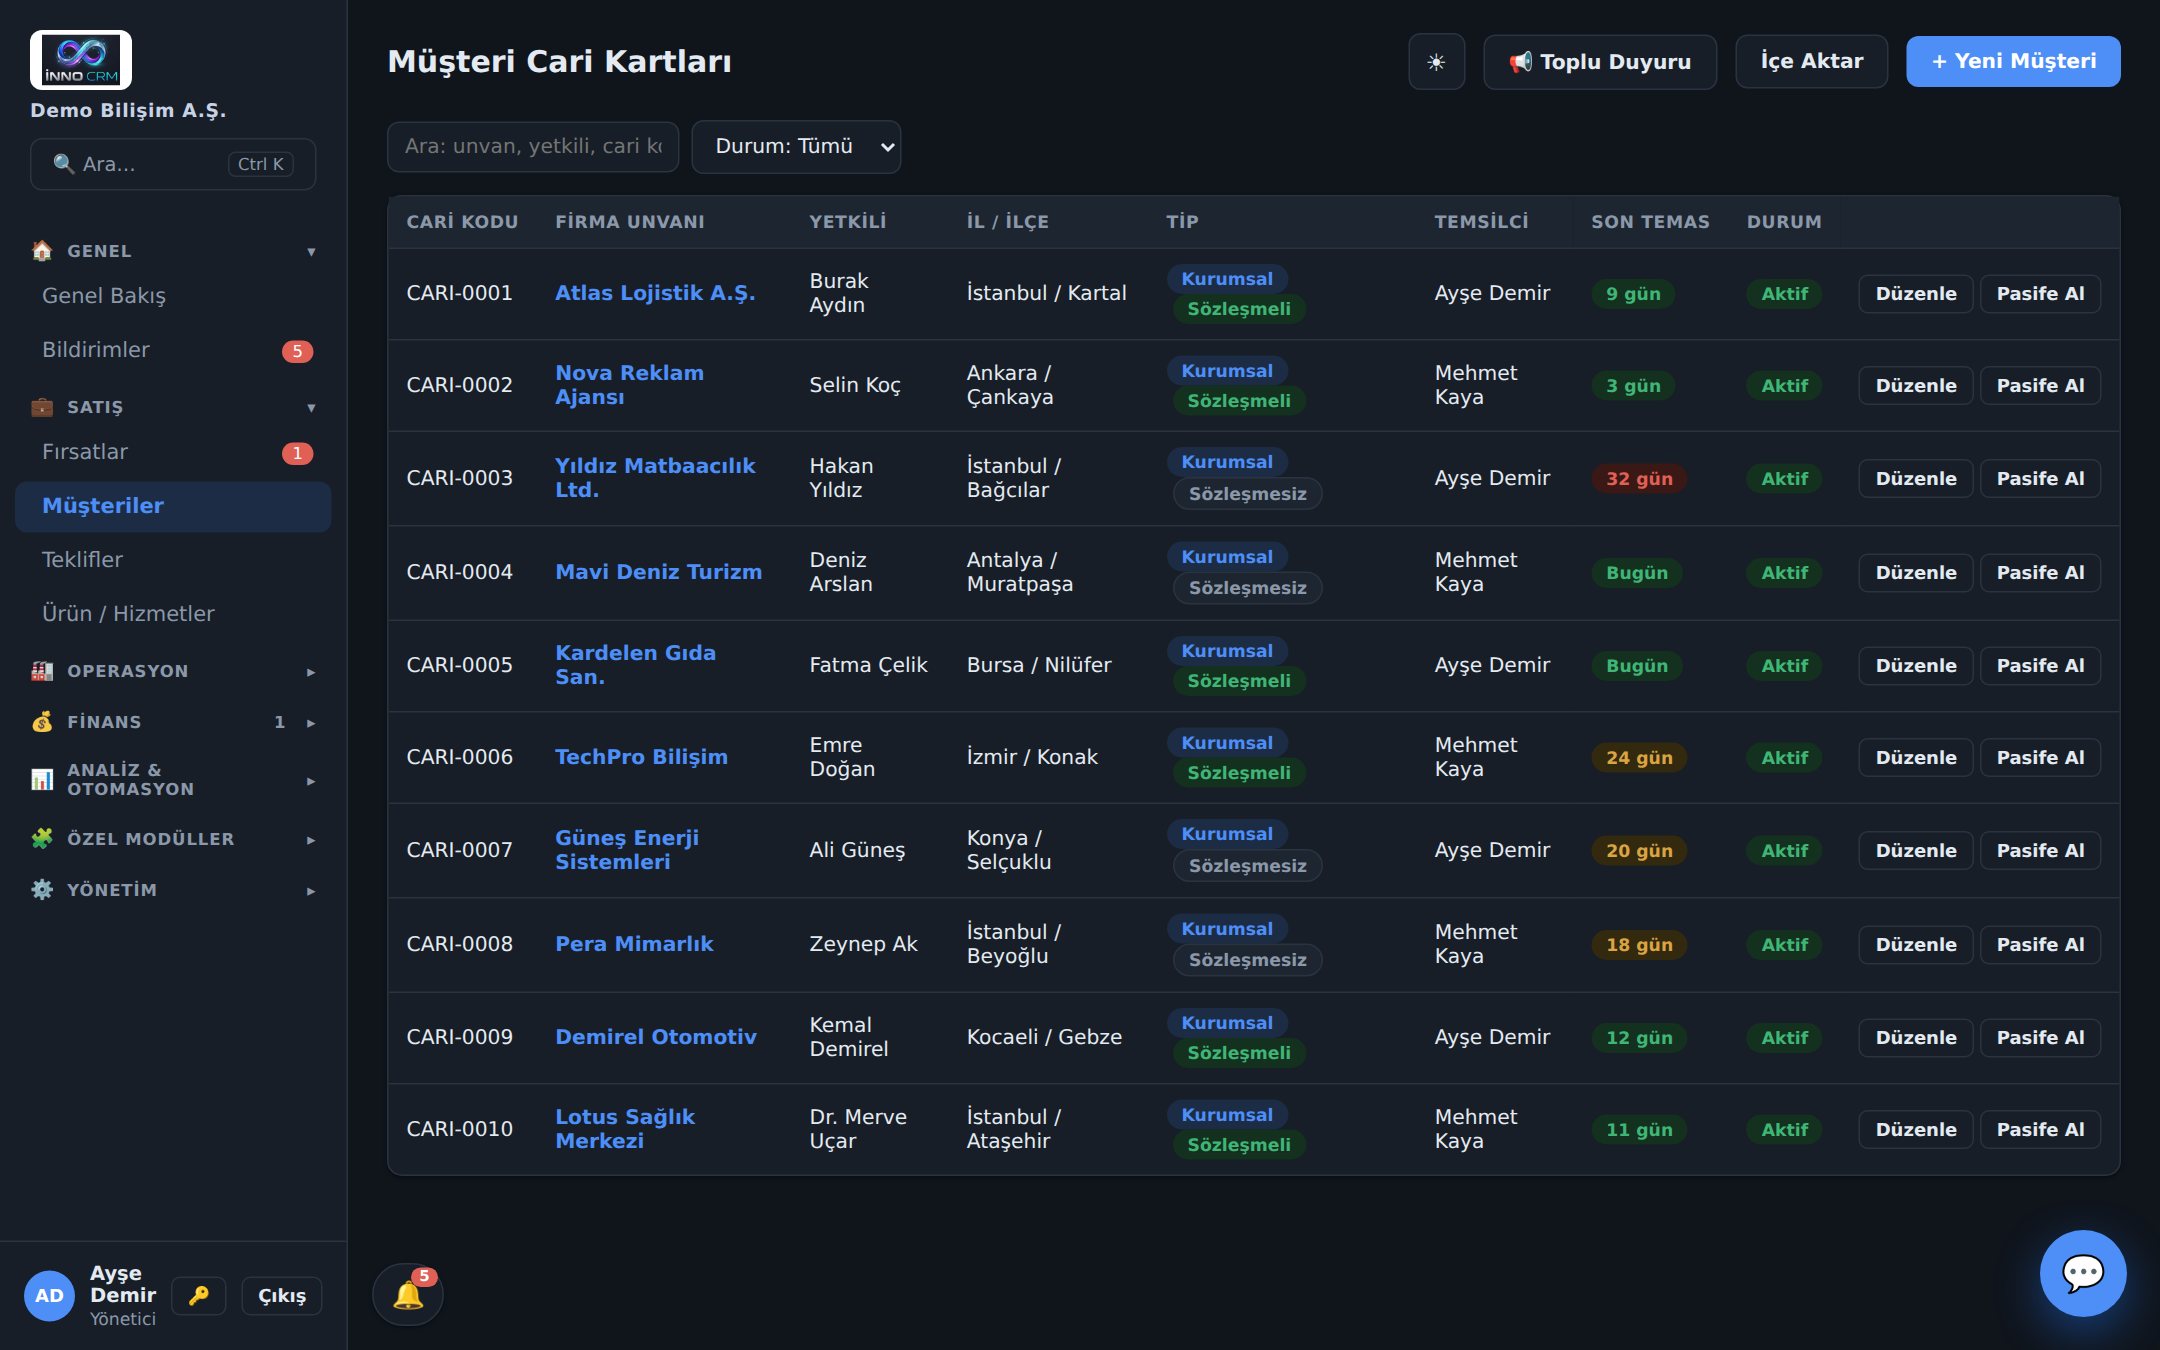Collapse the SATIŞ section arrow

point(311,408)
